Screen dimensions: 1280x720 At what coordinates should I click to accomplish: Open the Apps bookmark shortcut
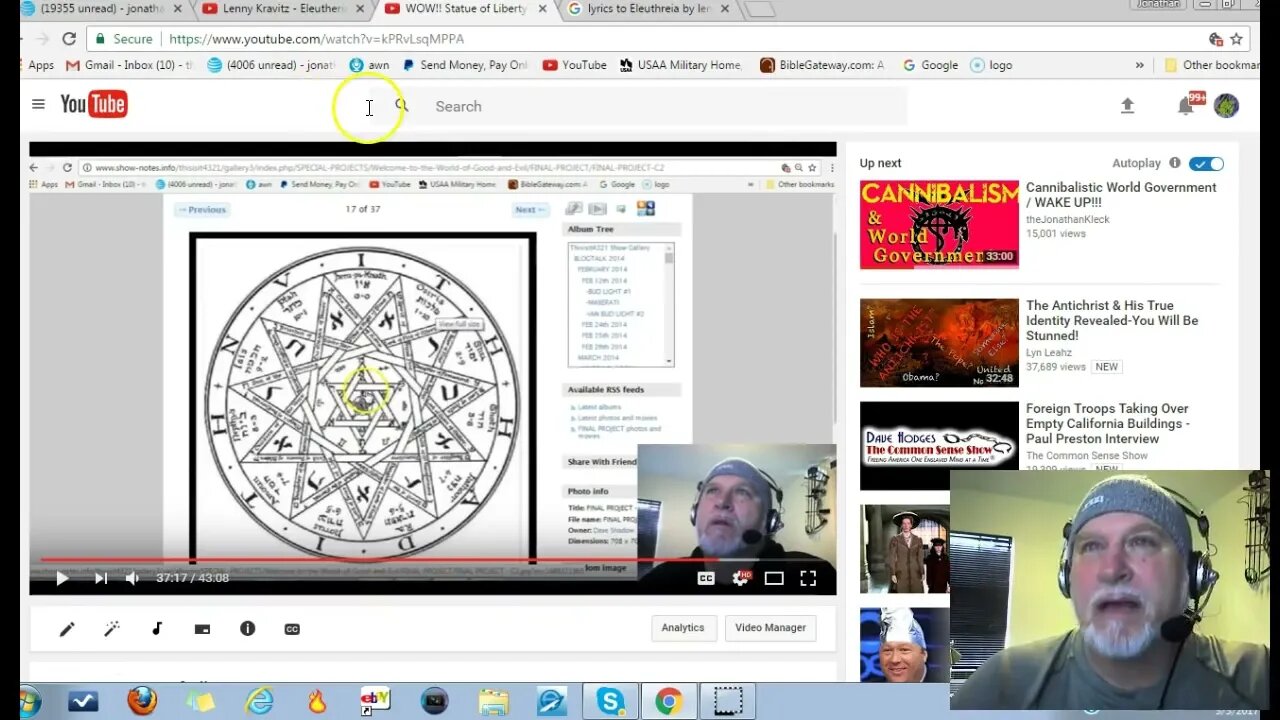(41, 65)
